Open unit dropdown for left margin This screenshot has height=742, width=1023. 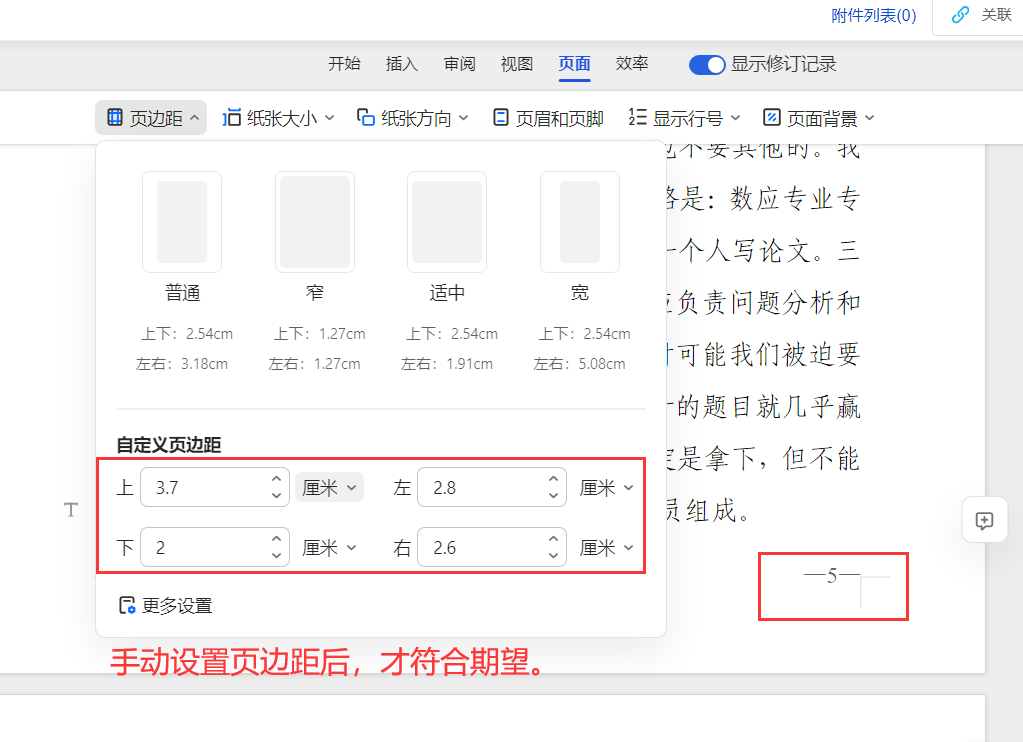[x=607, y=487]
